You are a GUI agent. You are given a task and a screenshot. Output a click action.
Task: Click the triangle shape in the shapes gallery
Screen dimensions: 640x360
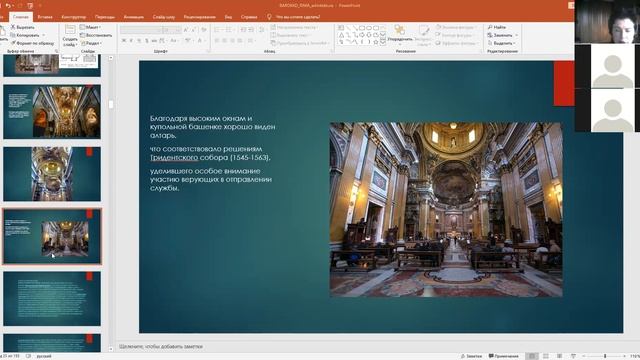[341, 35]
